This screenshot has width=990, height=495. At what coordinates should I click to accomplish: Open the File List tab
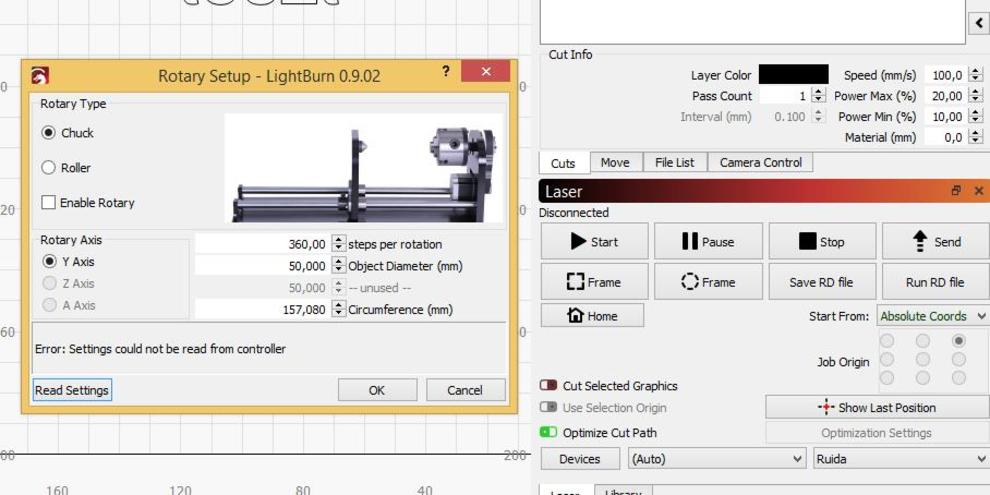674,162
